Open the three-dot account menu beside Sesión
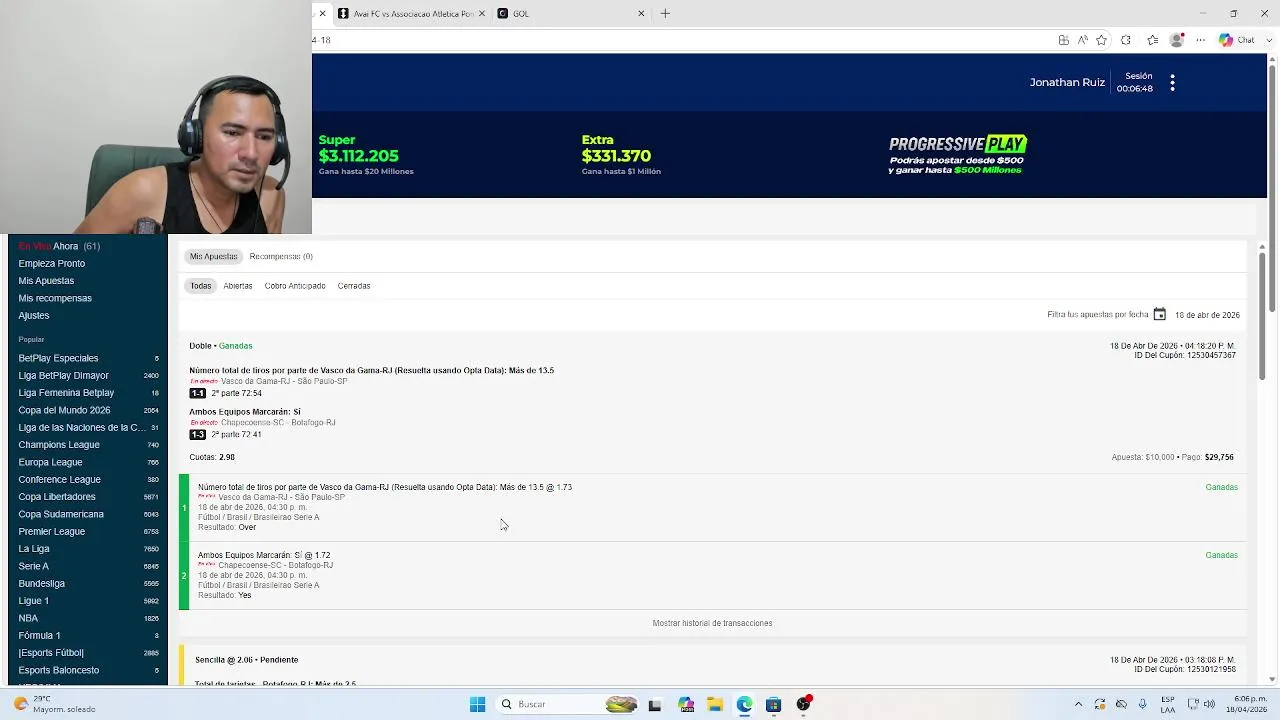This screenshot has width=1280, height=720. 1172,83
